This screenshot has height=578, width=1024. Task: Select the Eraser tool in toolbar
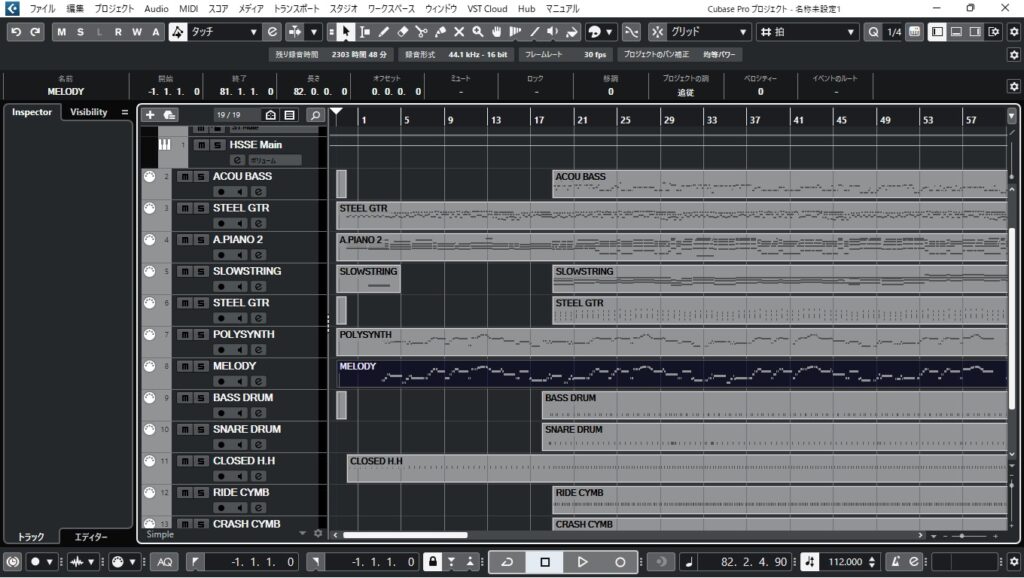coord(403,32)
